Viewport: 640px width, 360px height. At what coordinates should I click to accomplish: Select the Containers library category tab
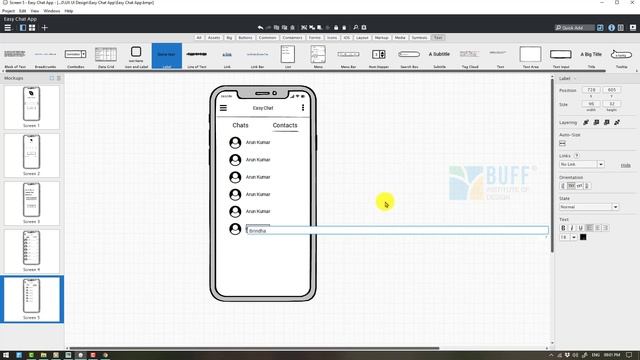pyautogui.click(x=292, y=38)
